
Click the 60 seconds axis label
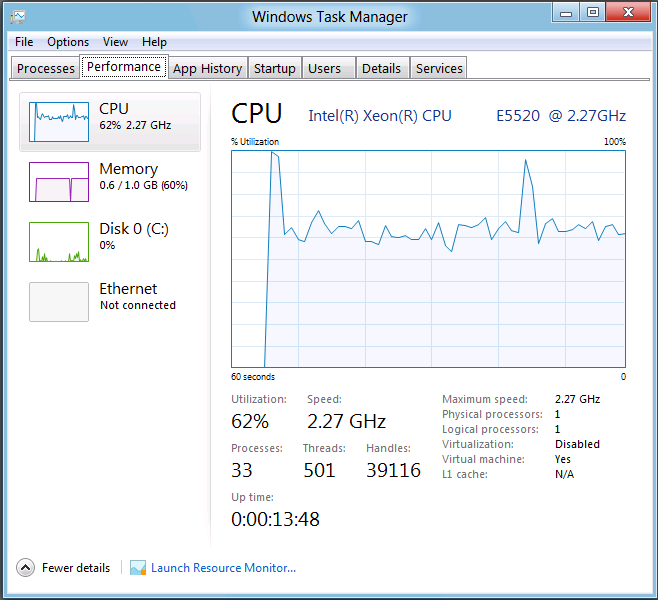pyautogui.click(x=253, y=377)
